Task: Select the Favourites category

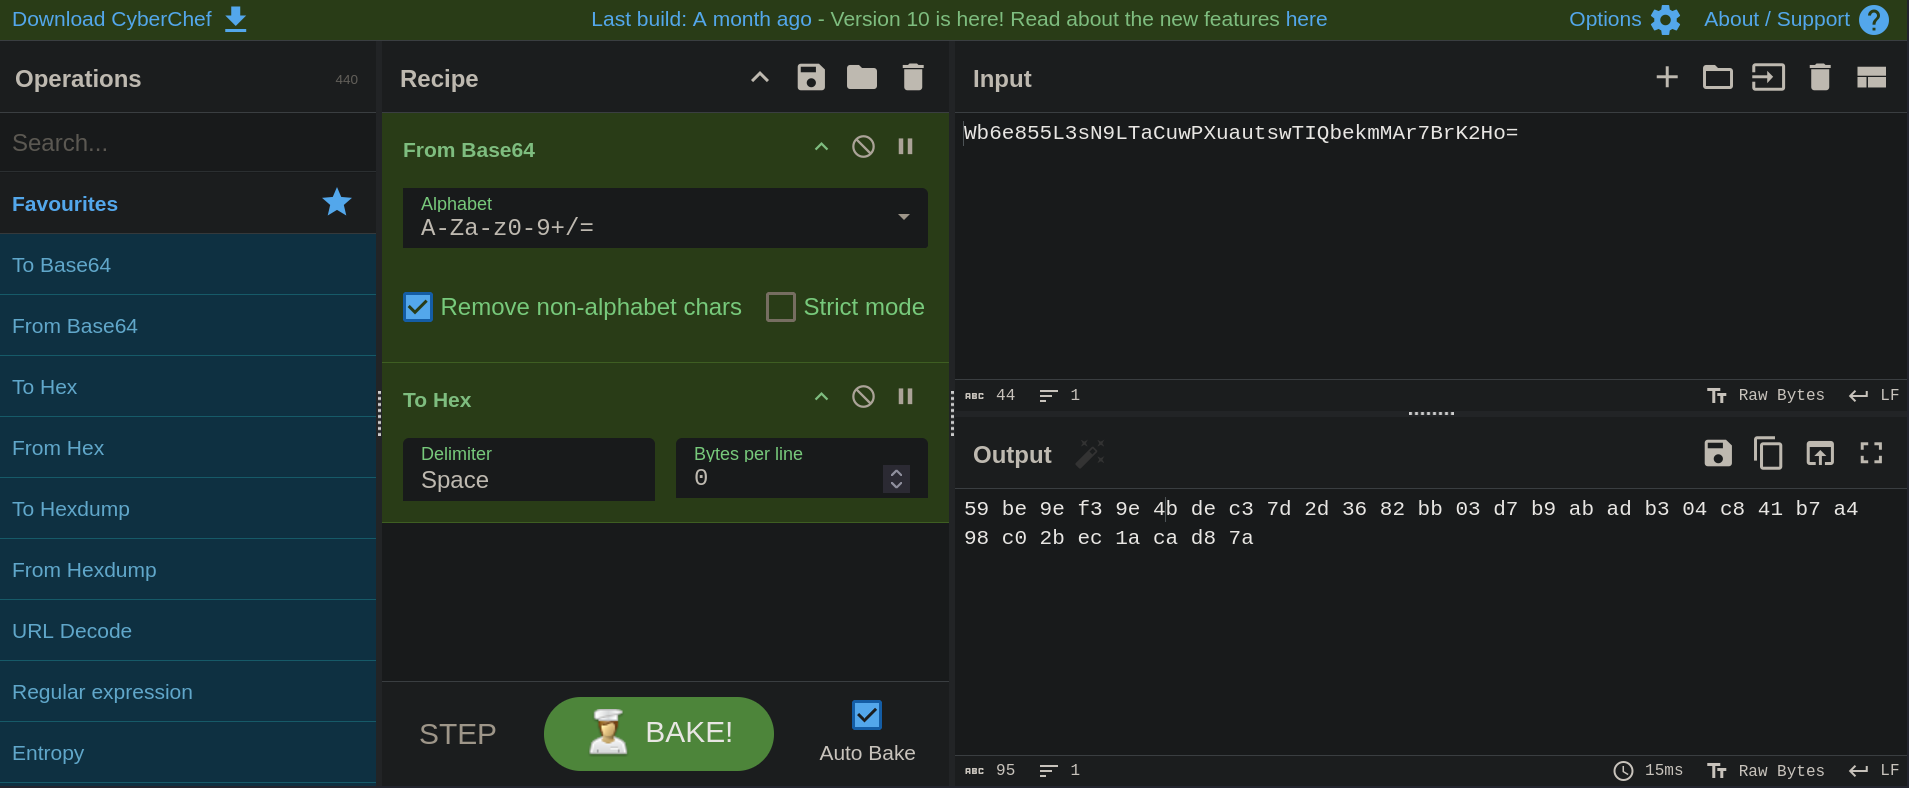Action: coord(188,204)
